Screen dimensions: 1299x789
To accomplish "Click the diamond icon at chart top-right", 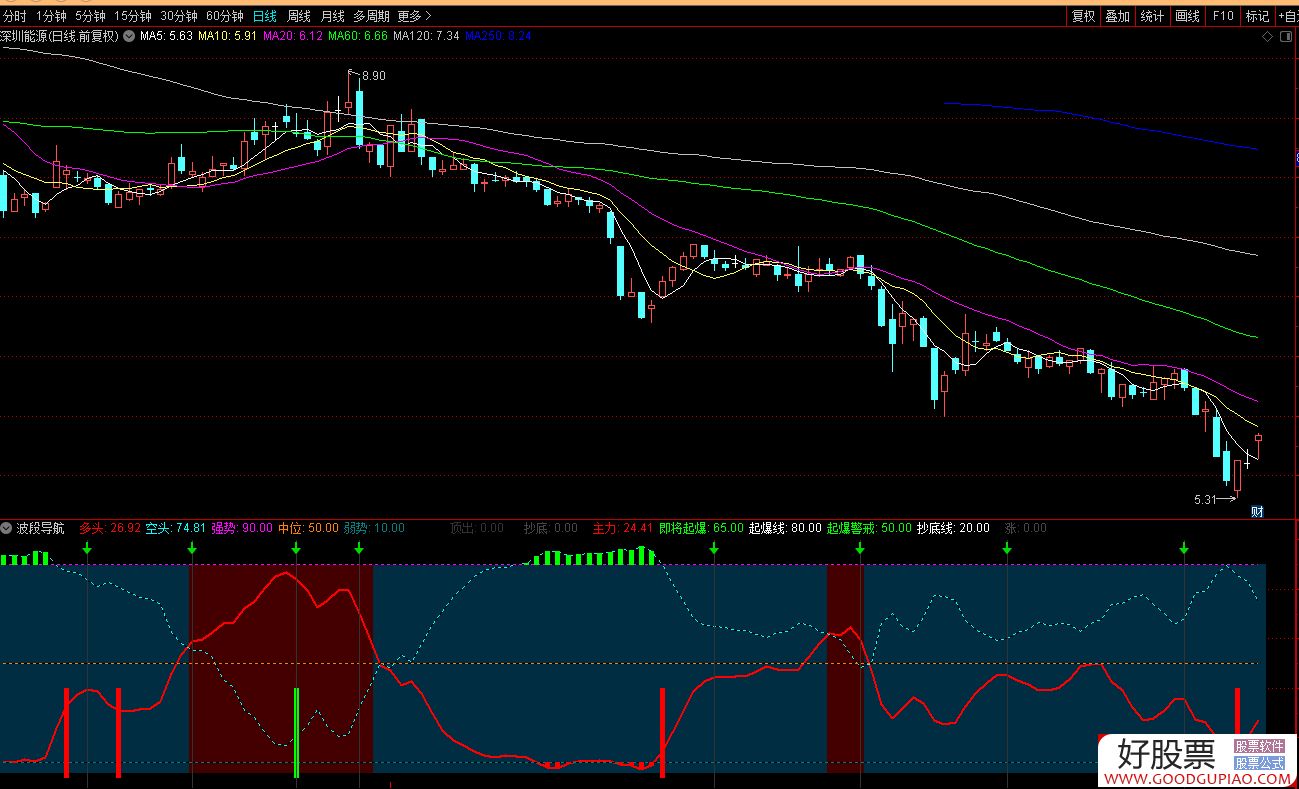I will point(1268,37).
